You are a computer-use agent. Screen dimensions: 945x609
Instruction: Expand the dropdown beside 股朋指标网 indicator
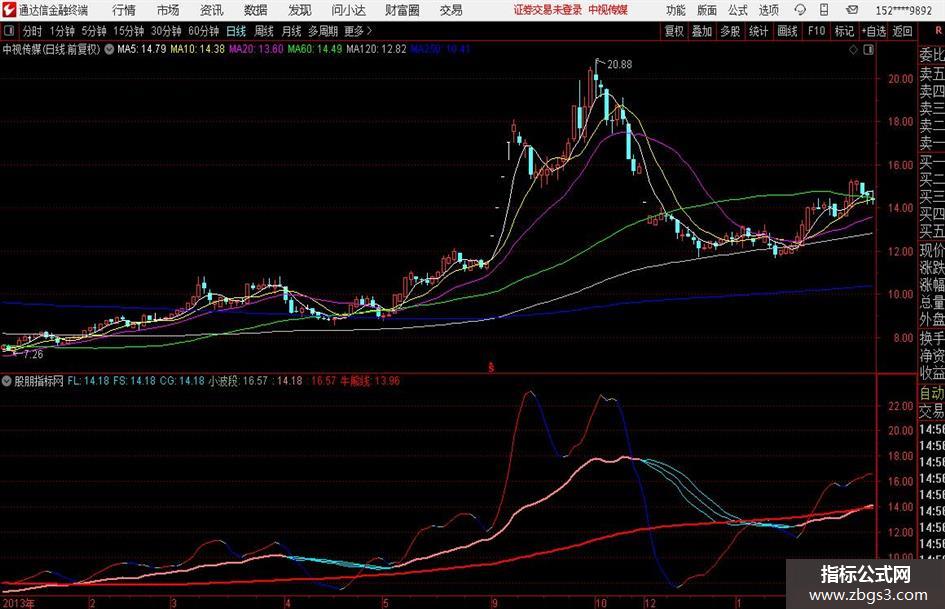(x=7, y=381)
